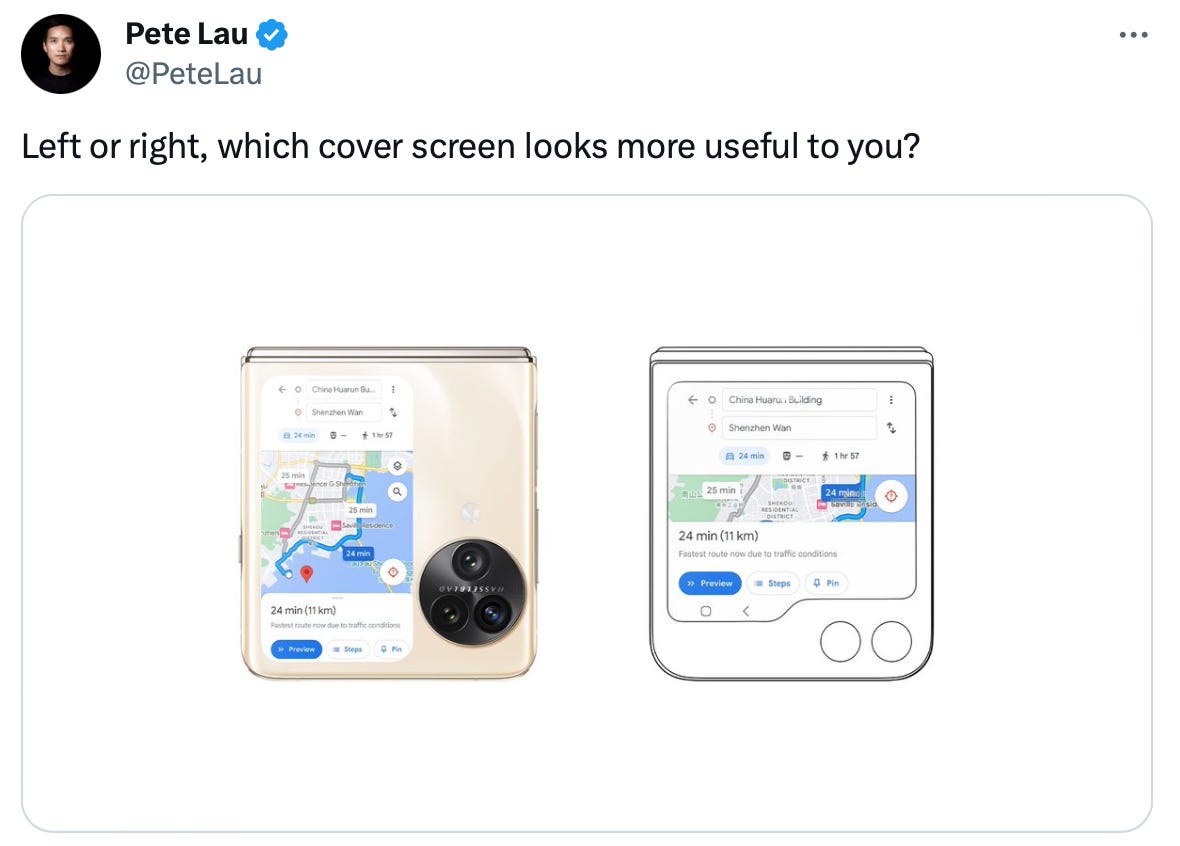Tap the swap directions icon on the right phone

coord(891,428)
